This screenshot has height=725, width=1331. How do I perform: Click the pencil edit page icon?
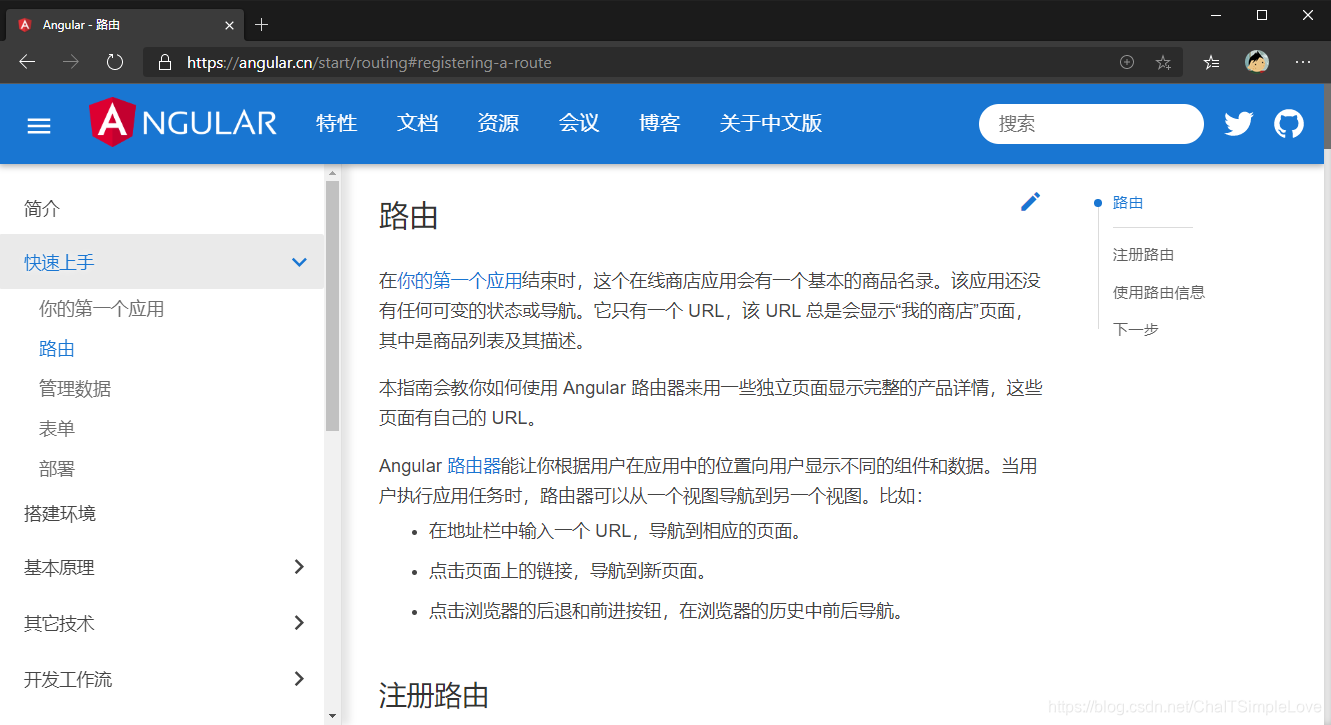pos(1030,202)
